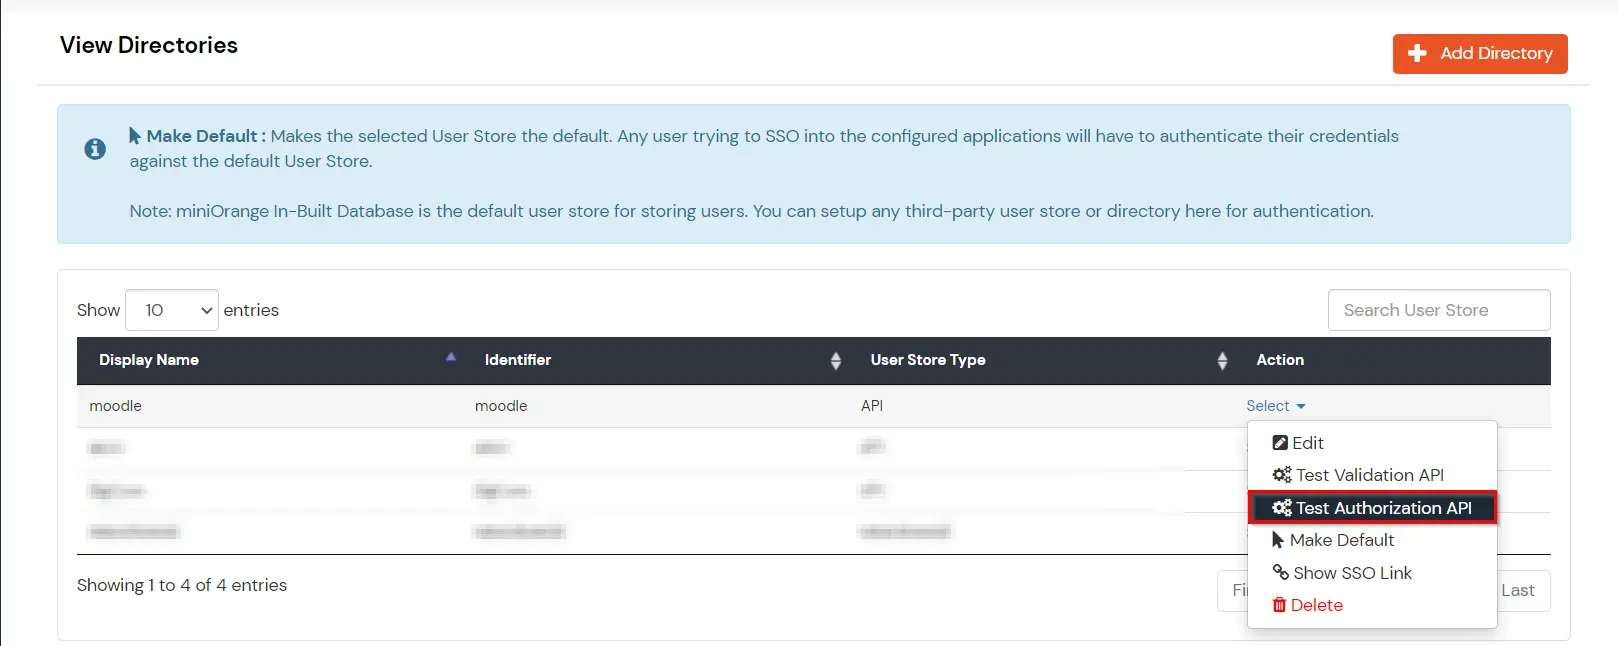Click API user store type cell
This screenshot has width=1618, height=646.
coord(872,406)
